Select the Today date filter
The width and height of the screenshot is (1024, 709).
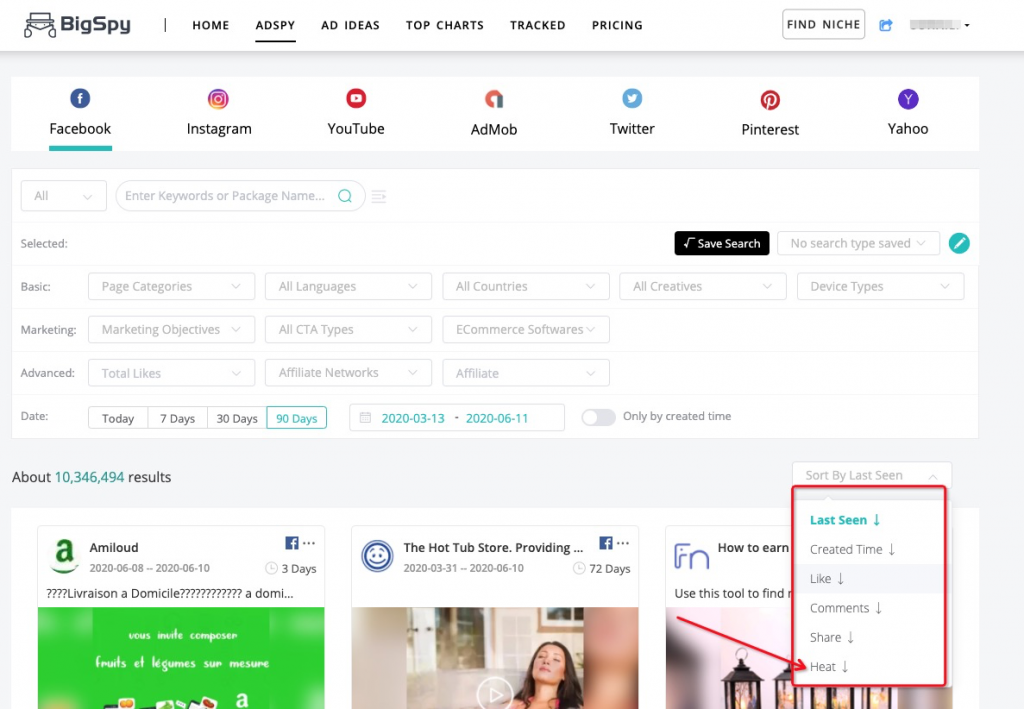(x=118, y=418)
